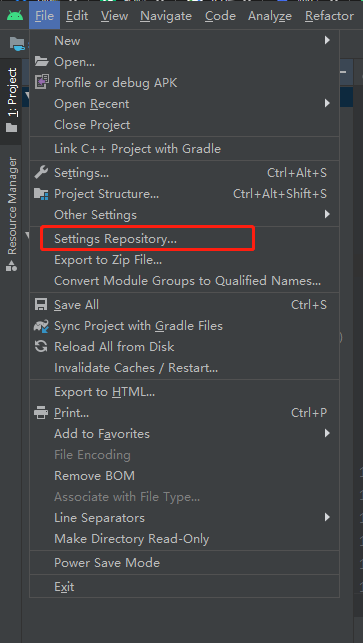The height and width of the screenshot is (643, 363).
Task: Click the floppy disk Save All icon
Action: point(41,305)
